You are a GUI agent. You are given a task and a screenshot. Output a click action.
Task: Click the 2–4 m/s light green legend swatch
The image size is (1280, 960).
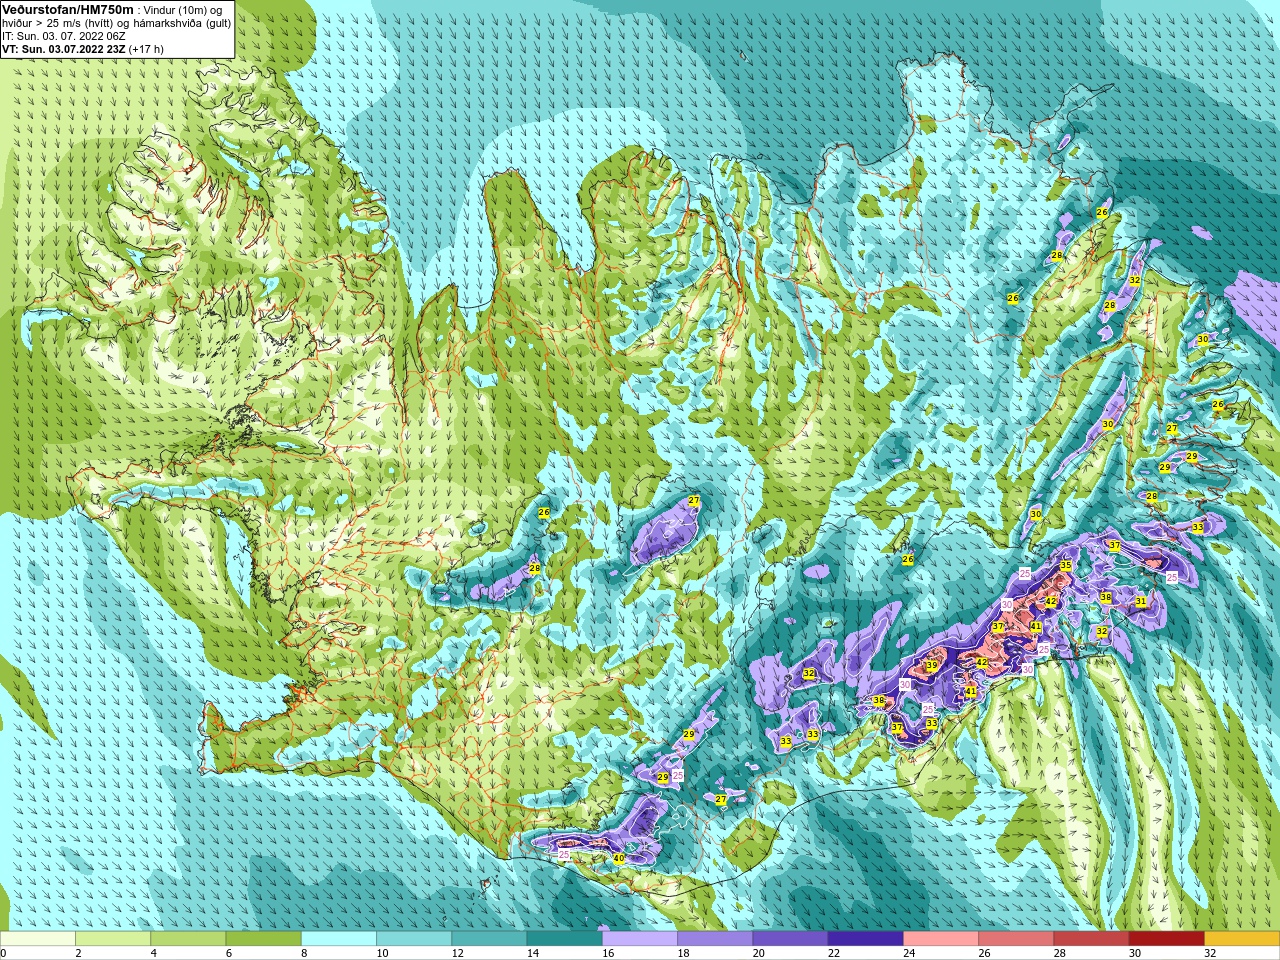point(113,939)
